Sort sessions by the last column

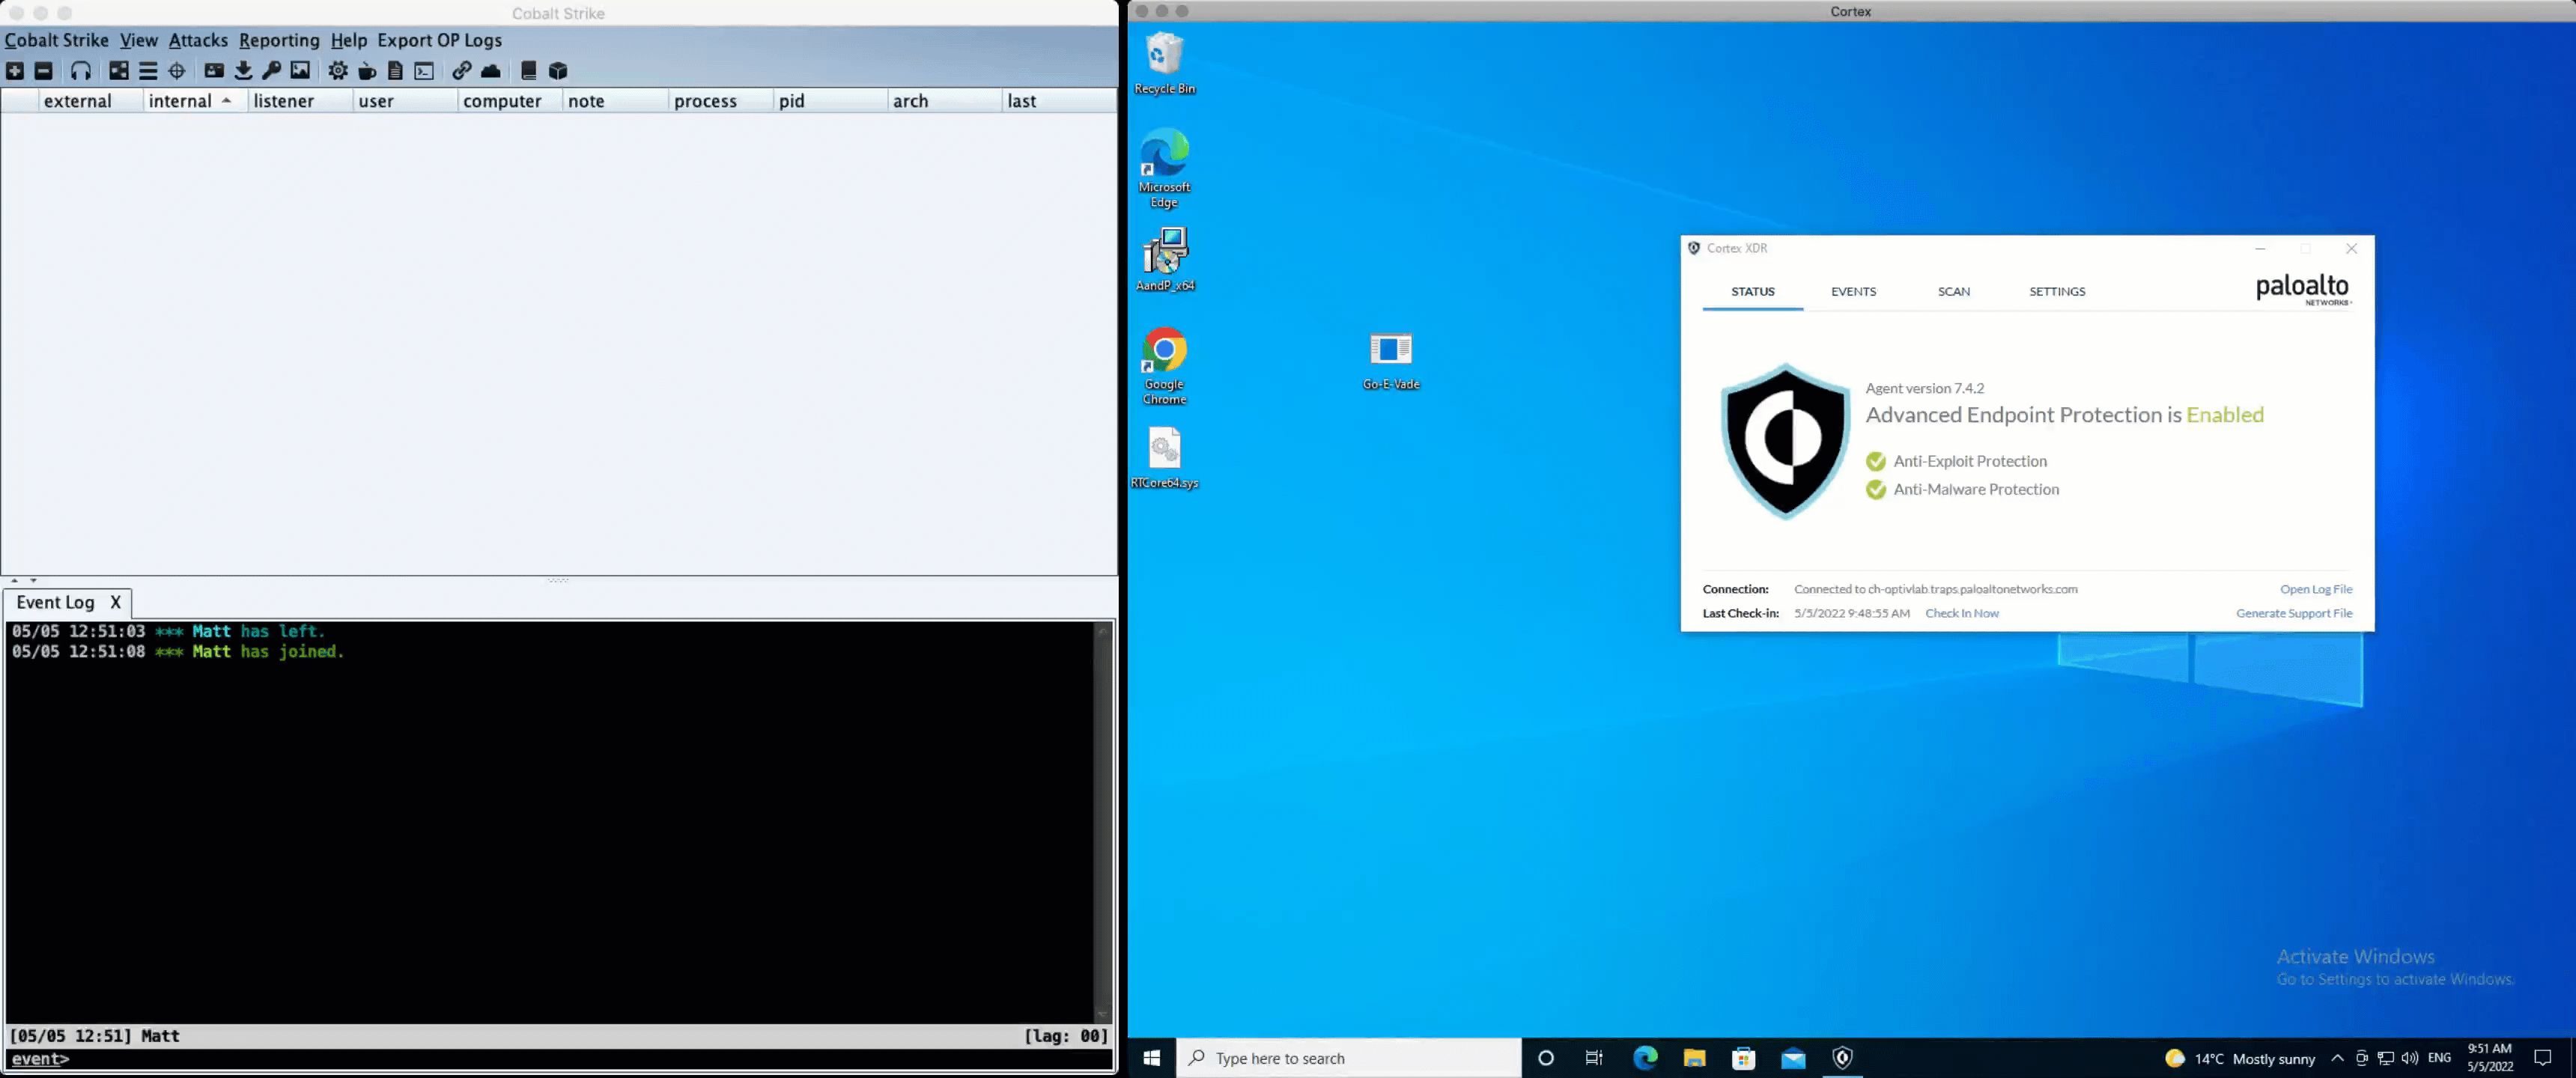click(x=1059, y=101)
